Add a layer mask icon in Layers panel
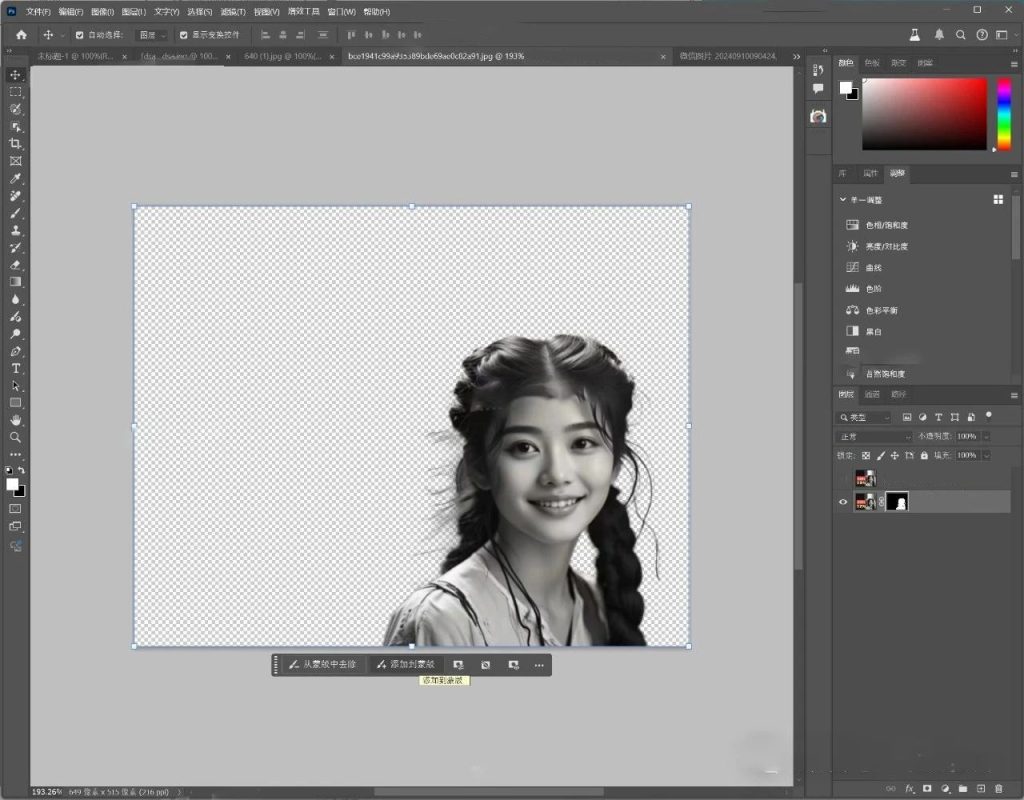 coord(927,788)
